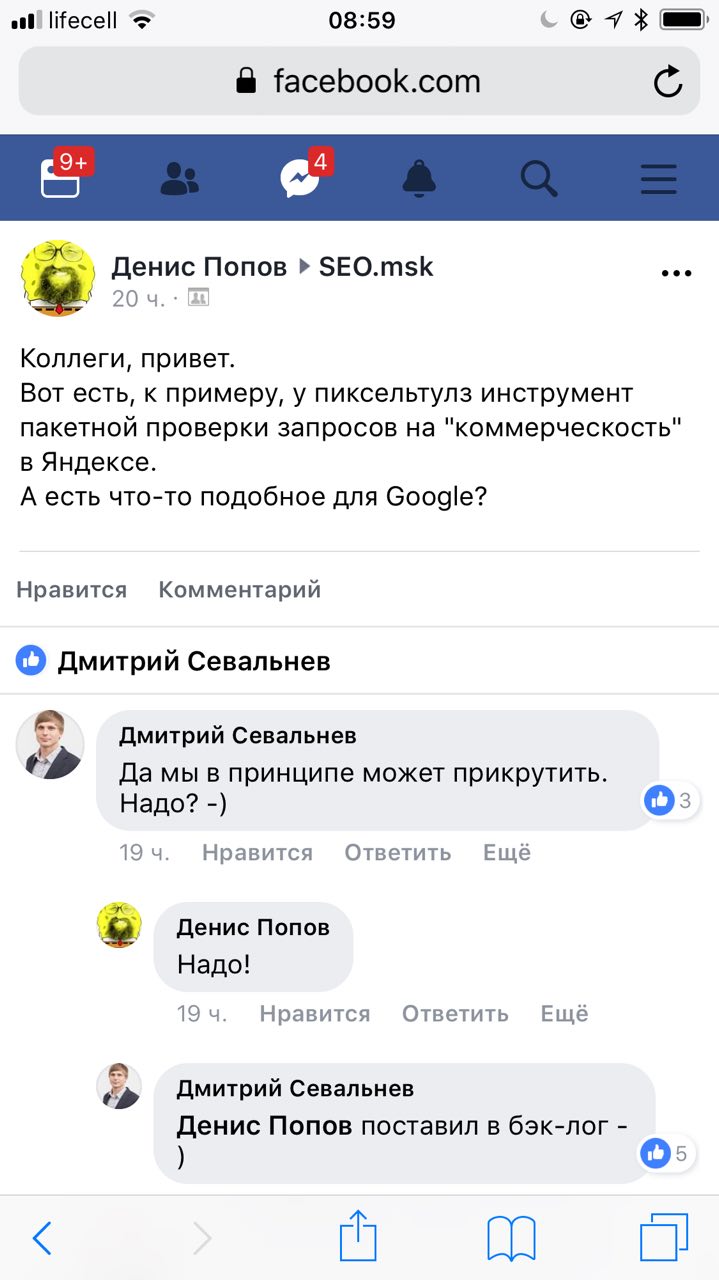
Task: Open Messenger chats icon
Action: [x=300, y=179]
